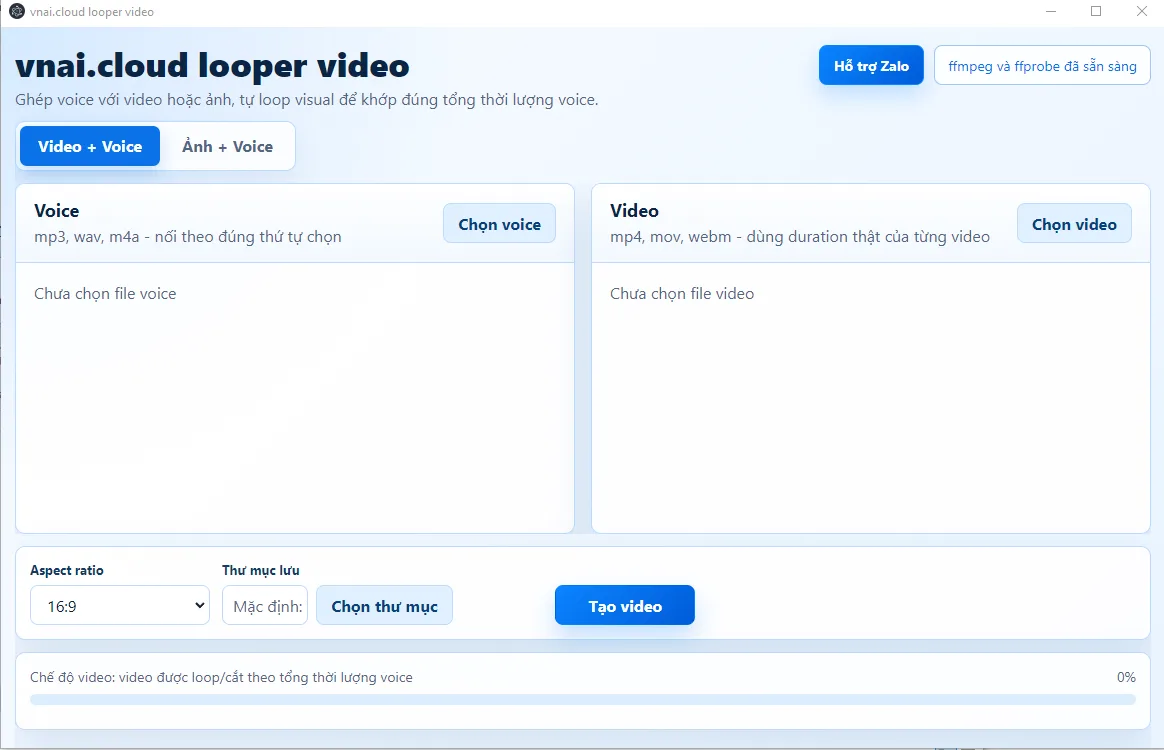Click the vnai.cloud looper video heading
1164x750 pixels.
(212, 66)
